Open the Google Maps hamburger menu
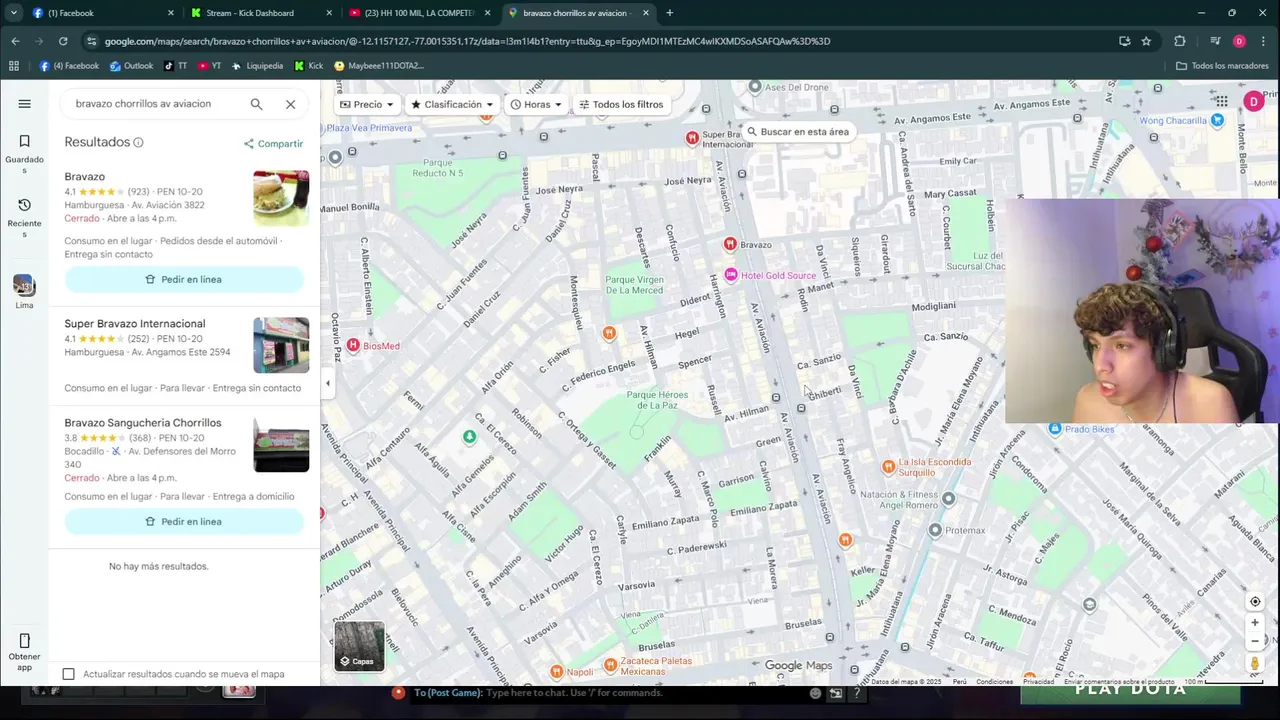This screenshot has height=720, width=1280. 24,104
